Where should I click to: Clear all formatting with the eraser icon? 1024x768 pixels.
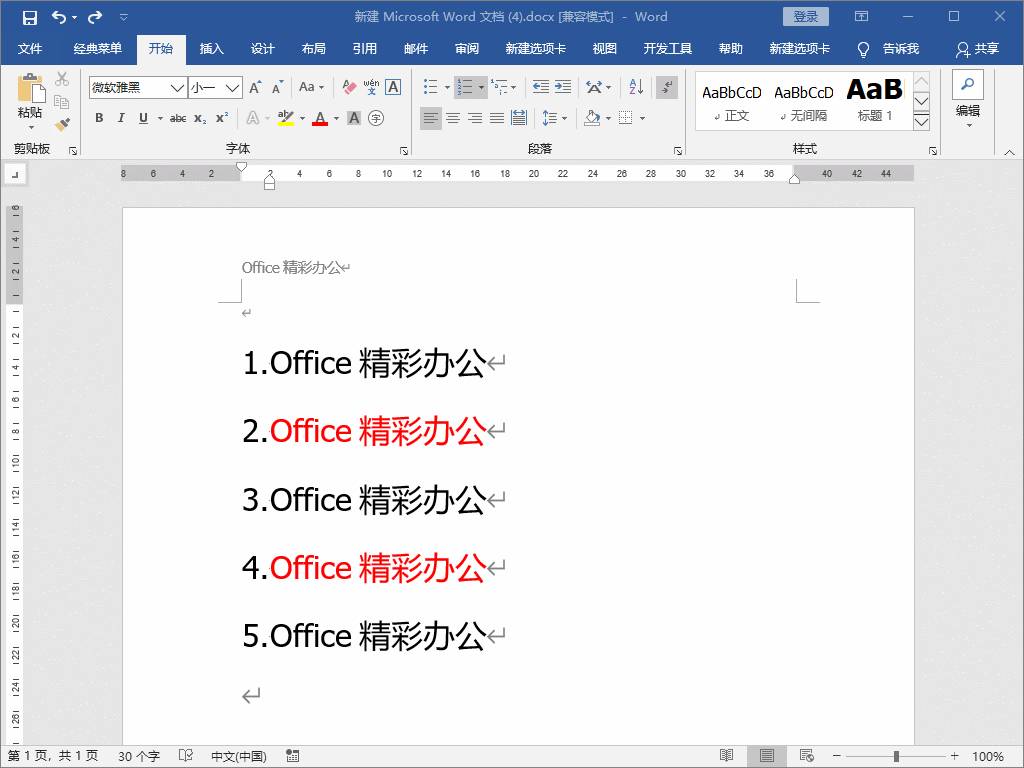(349, 87)
